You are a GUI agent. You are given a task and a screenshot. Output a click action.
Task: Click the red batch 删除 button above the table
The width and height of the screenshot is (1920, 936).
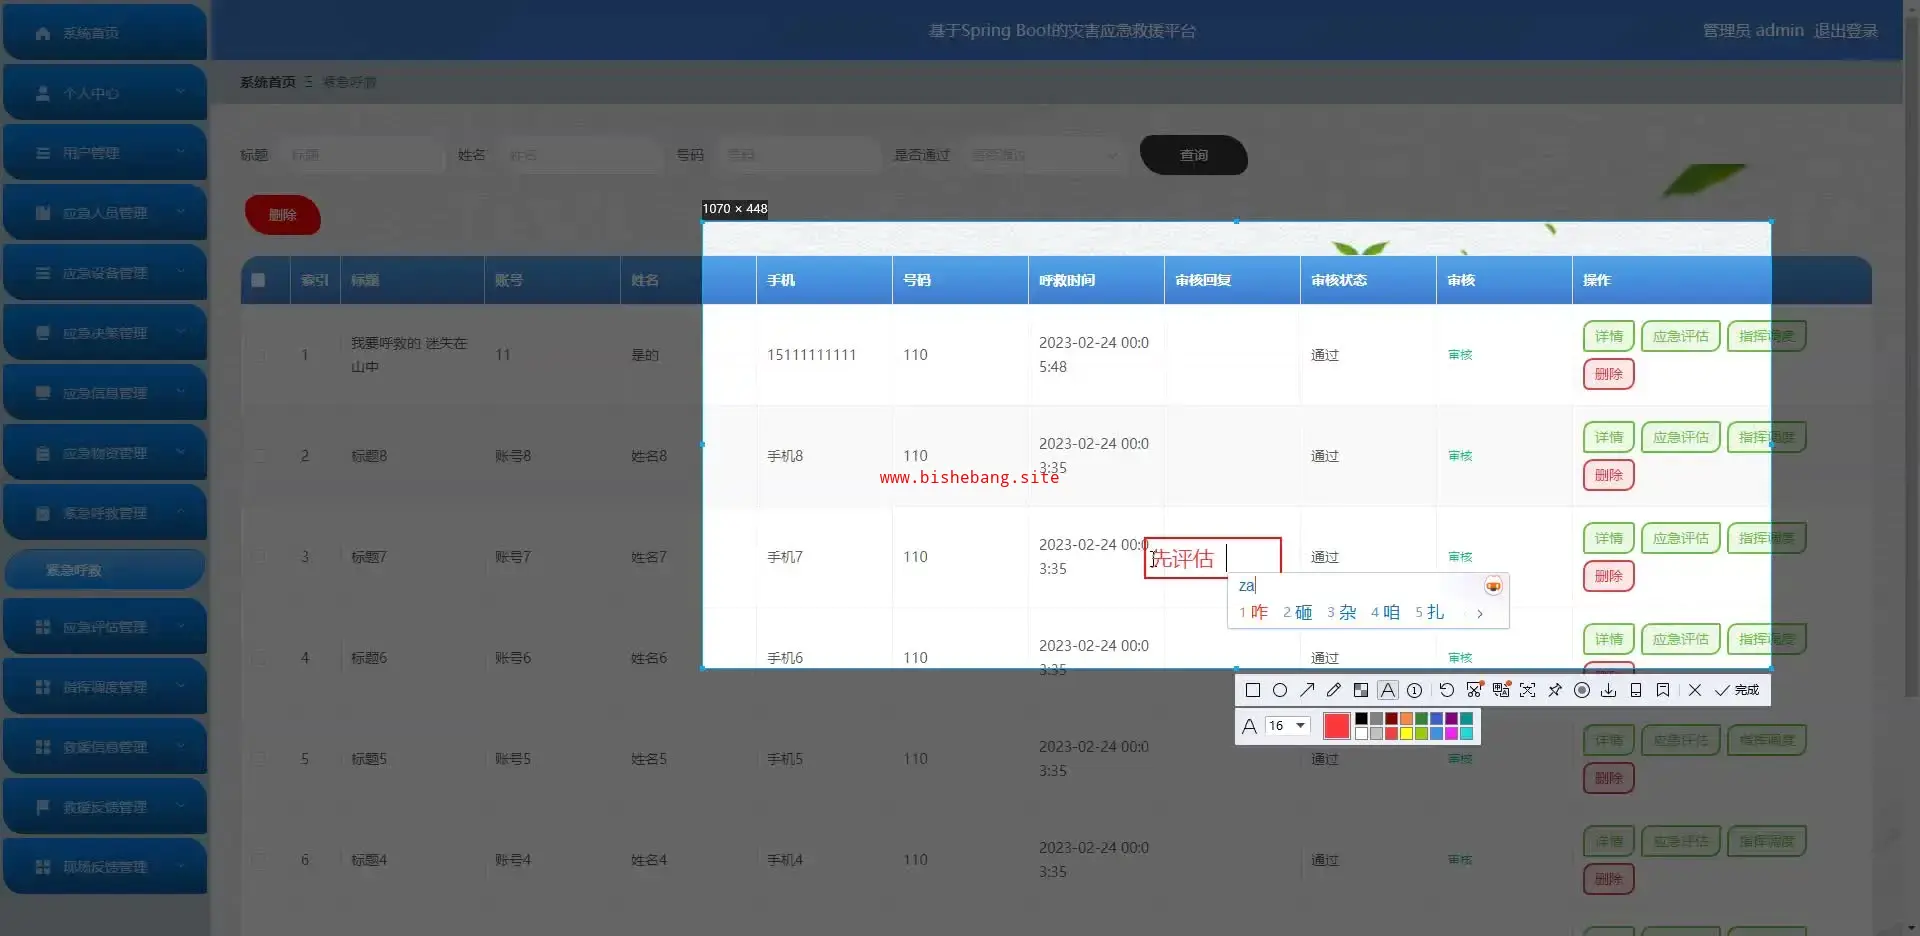pos(283,215)
